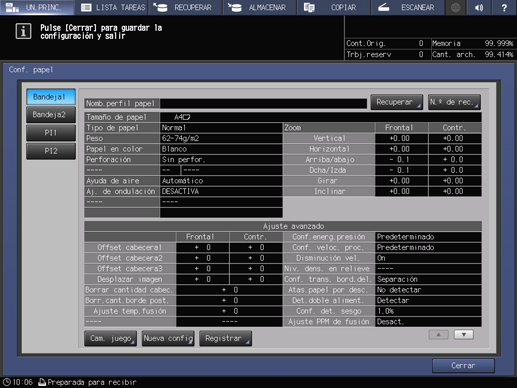
Task: Click Borrar cantidad cabec. value
Action: (x=229, y=290)
